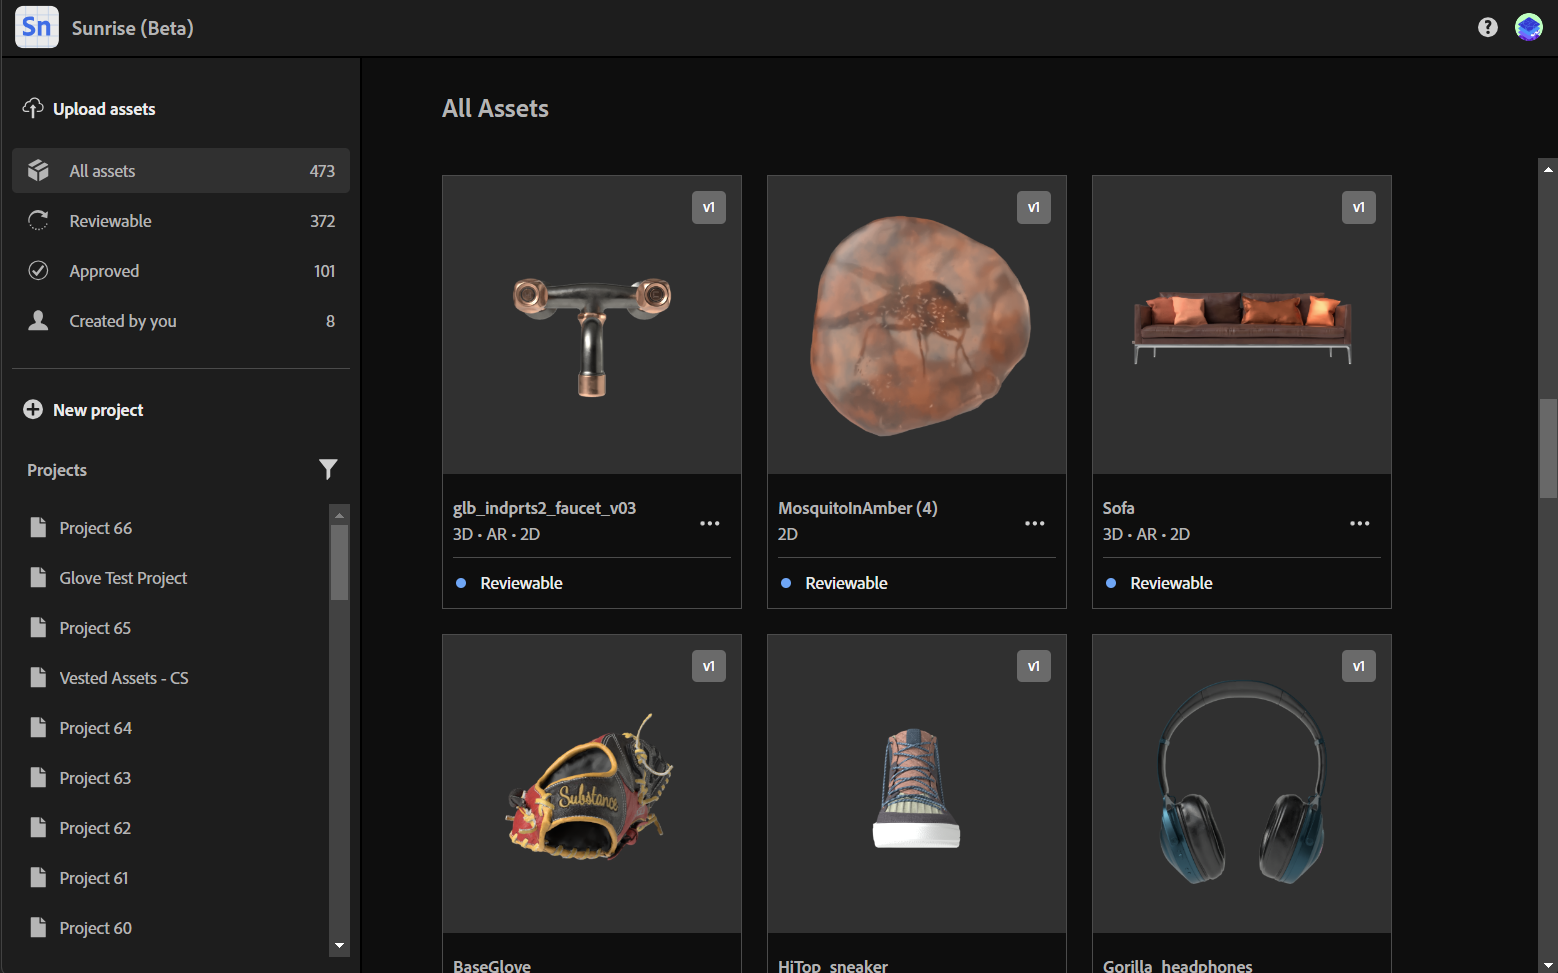1558x973 pixels.
Task: Open options menu for glb_indprts2_faucet_v03
Action: [x=710, y=523]
